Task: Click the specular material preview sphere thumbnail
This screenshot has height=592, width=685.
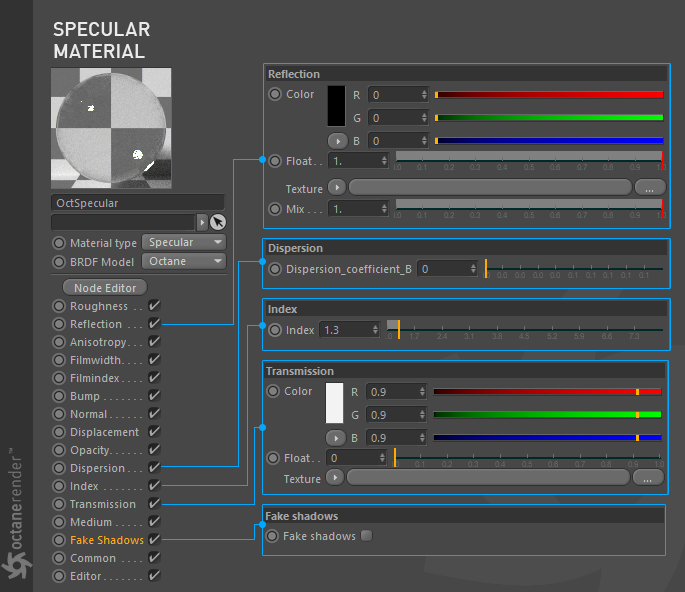Action: (x=111, y=128)
